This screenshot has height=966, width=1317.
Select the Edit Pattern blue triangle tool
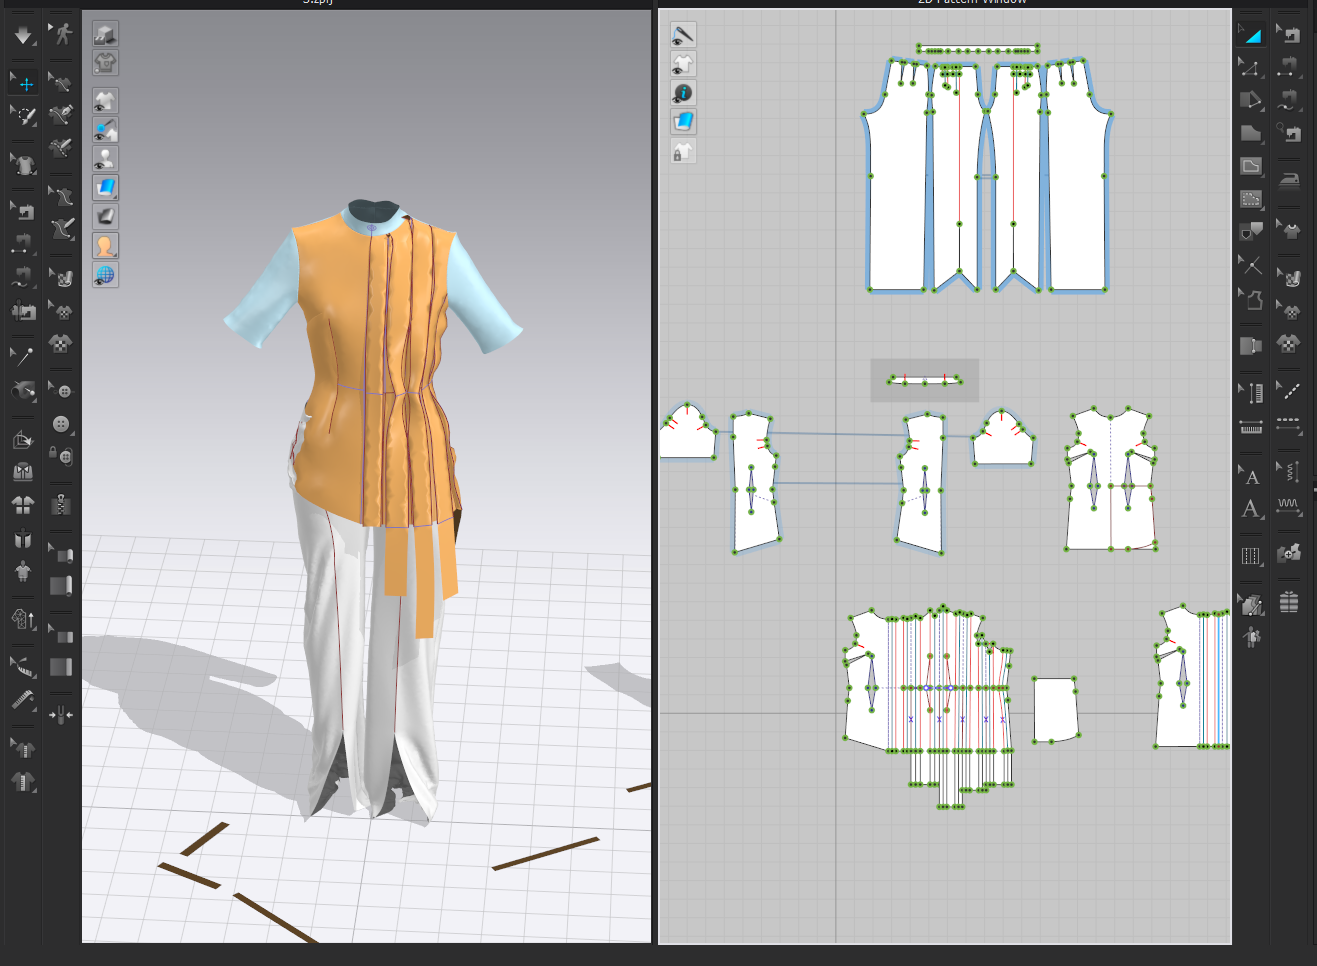point(1250,35)
